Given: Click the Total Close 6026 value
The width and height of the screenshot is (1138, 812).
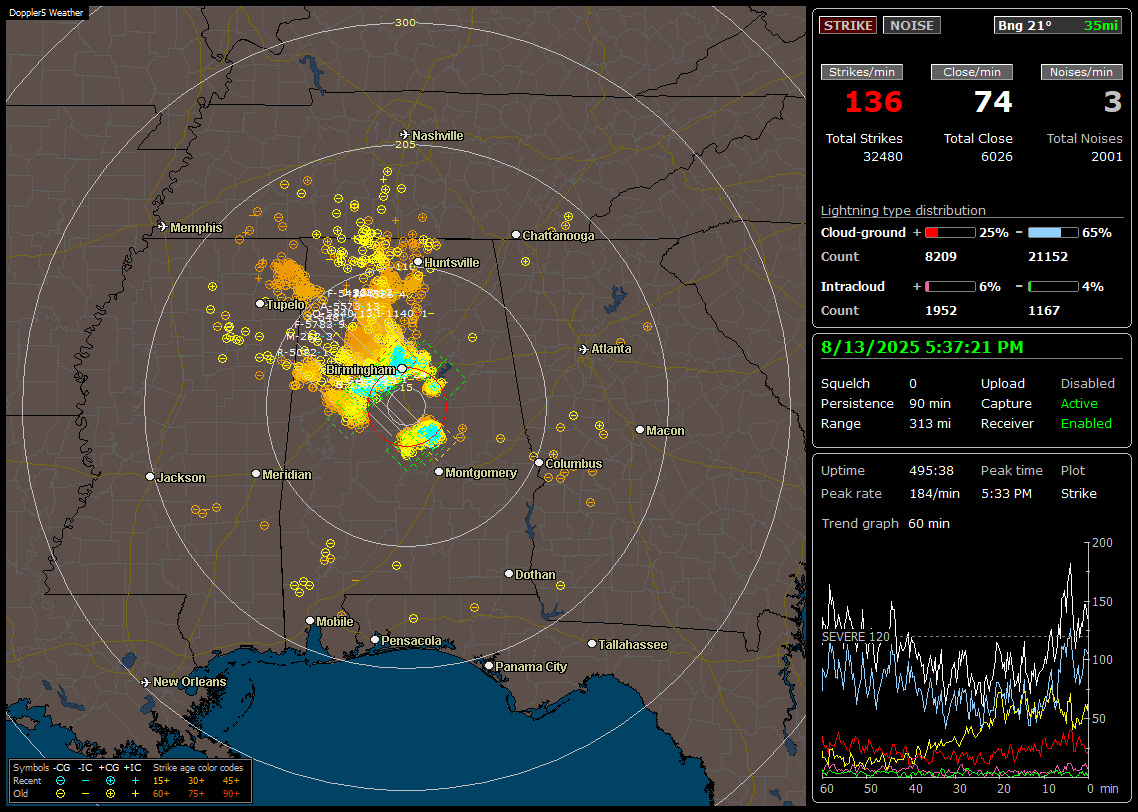Looking at the screenshot, I should pyautogui.click(x=996, y=157).
